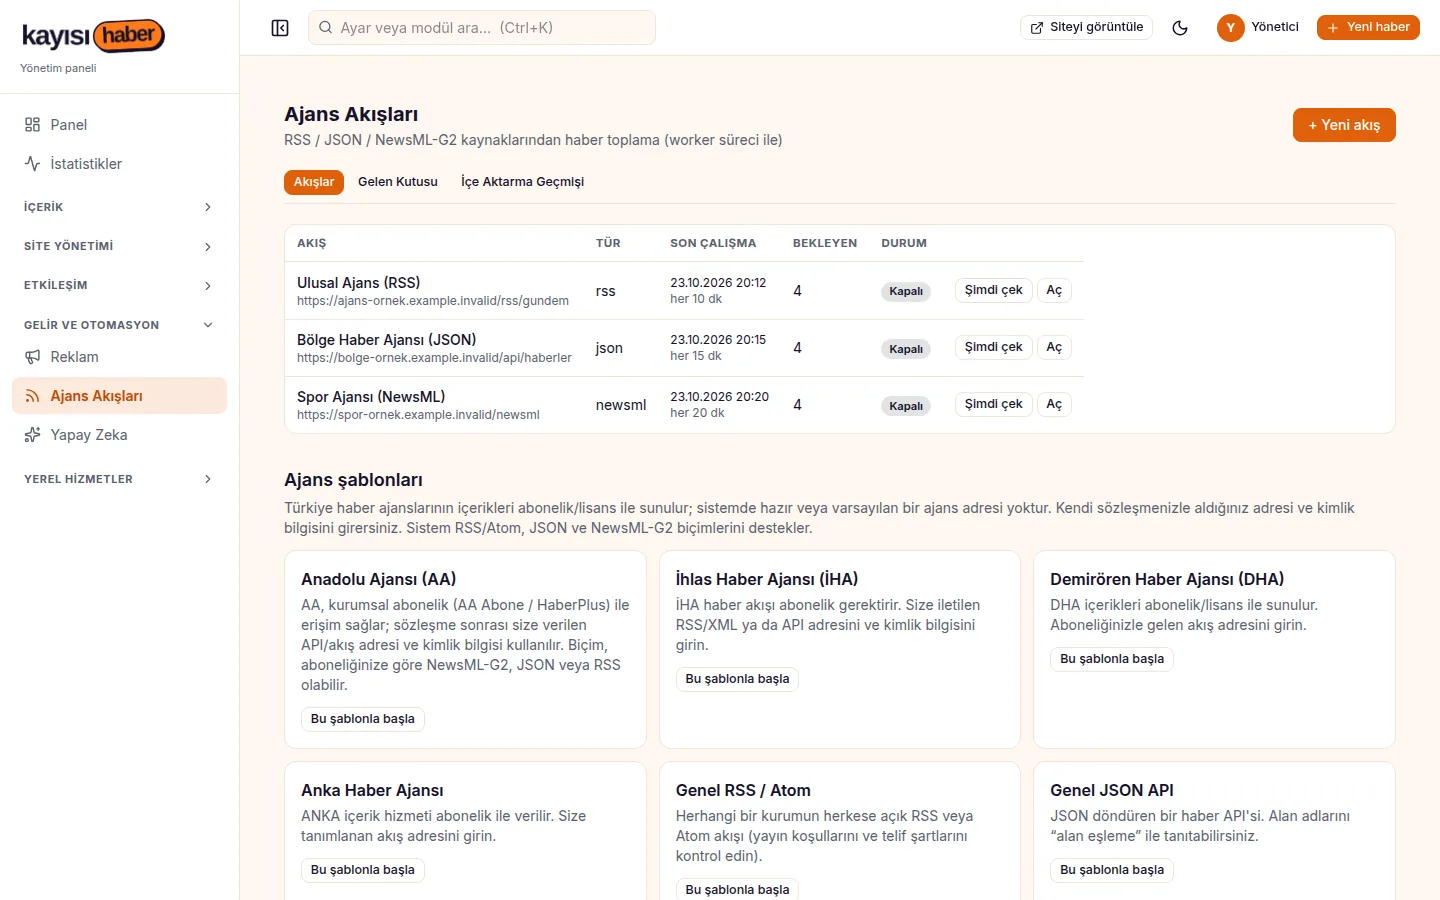
Task: Start with the Genel RSS / Atom template
Action: [737, 889]
